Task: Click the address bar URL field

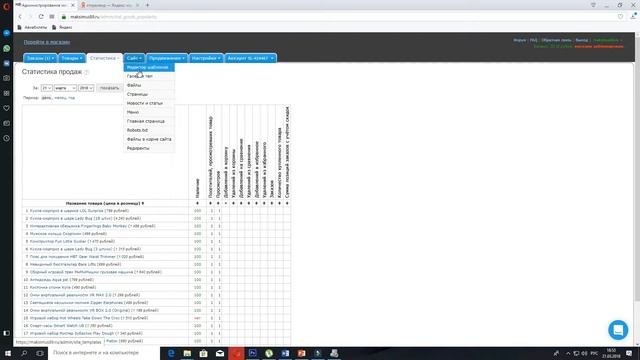Action: pos(339,17)
